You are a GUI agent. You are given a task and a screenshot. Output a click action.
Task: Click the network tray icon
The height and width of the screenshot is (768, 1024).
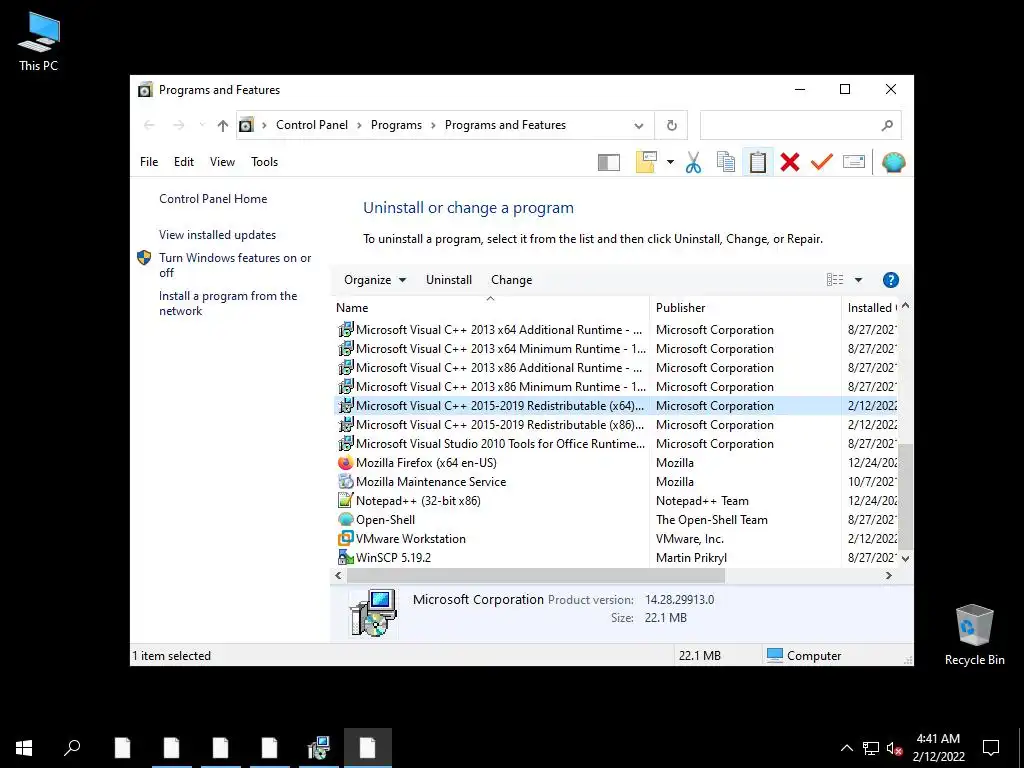pyautogui.click(x=871, y=748)
